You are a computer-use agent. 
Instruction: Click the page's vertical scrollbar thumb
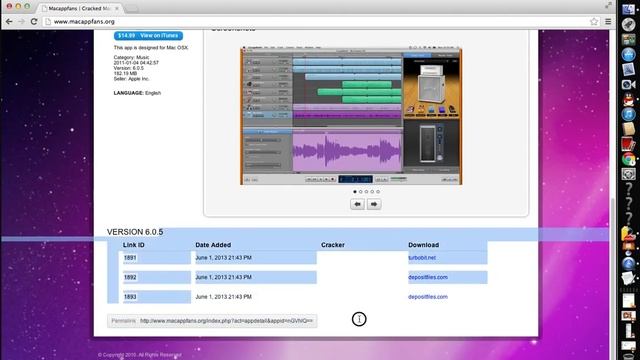coord(612,278)
